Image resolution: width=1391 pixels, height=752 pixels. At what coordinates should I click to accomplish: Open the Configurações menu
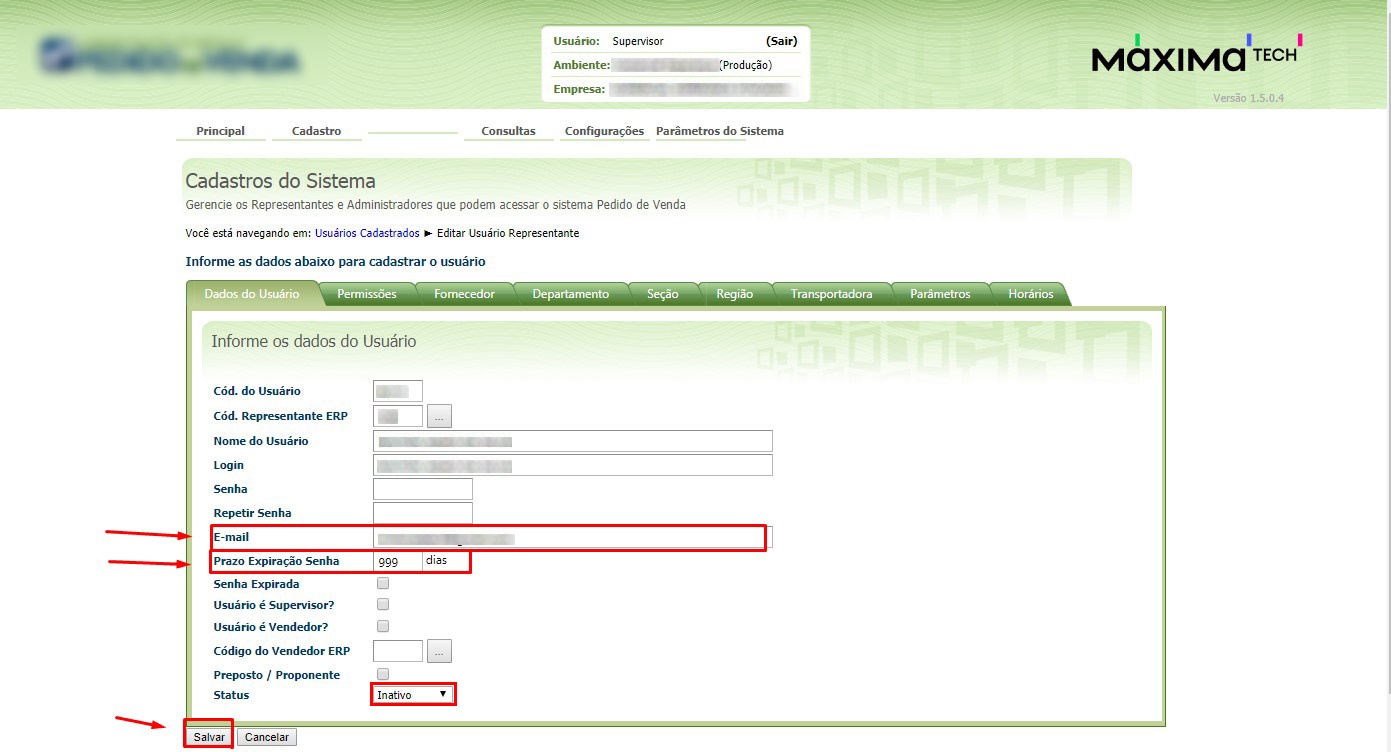click(604, 131)
